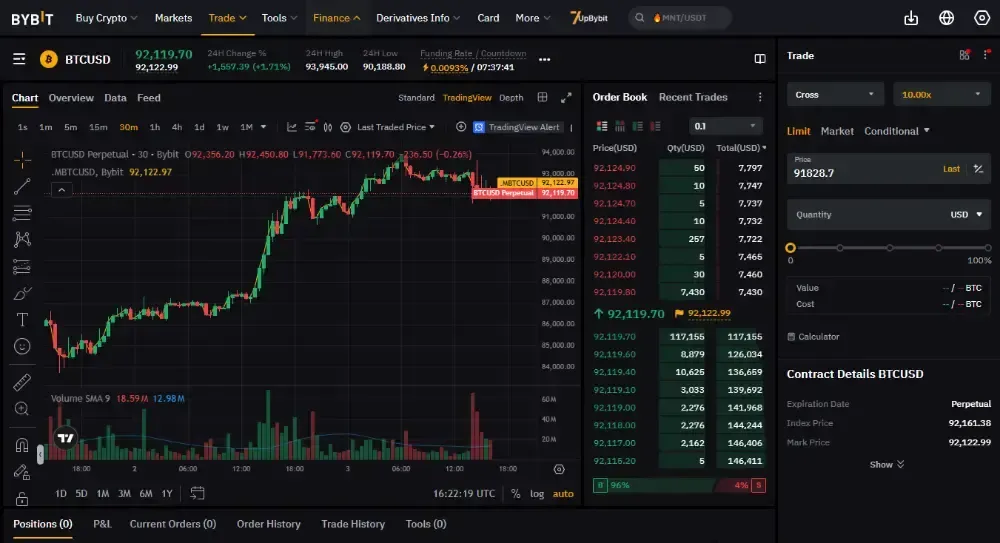Screen dimensions: 1000x543
Task: Click the buy/sell ratio bar
Action: click(679, 486)
